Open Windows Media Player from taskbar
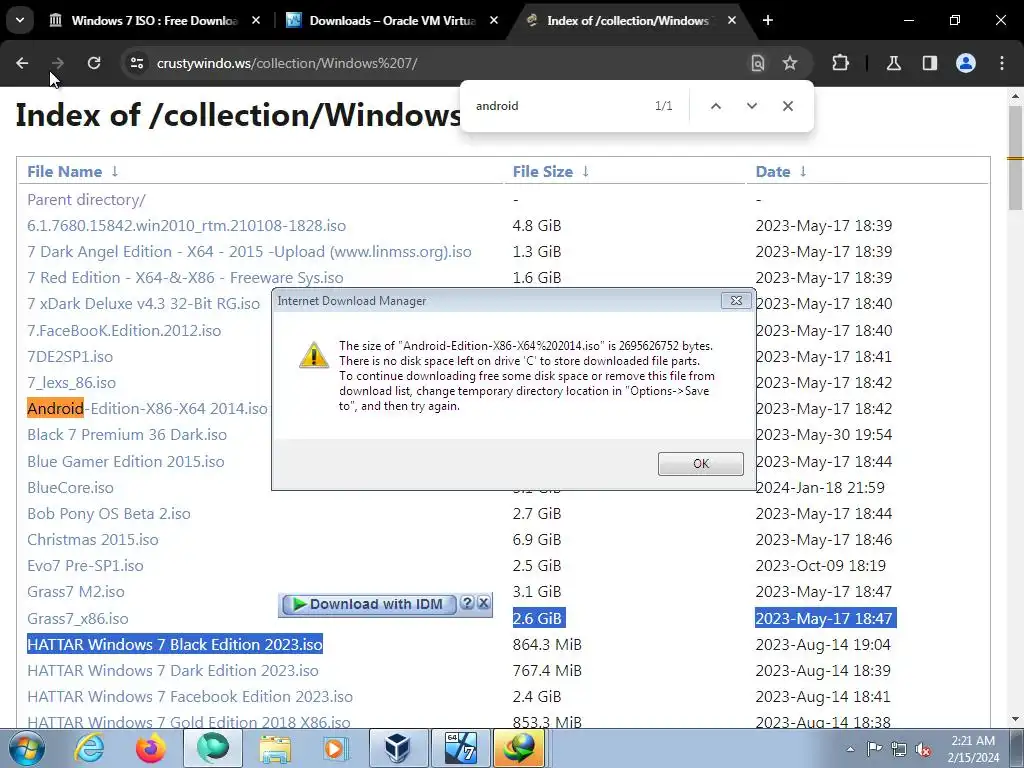 pyautogui.click(x=336, y=748)
